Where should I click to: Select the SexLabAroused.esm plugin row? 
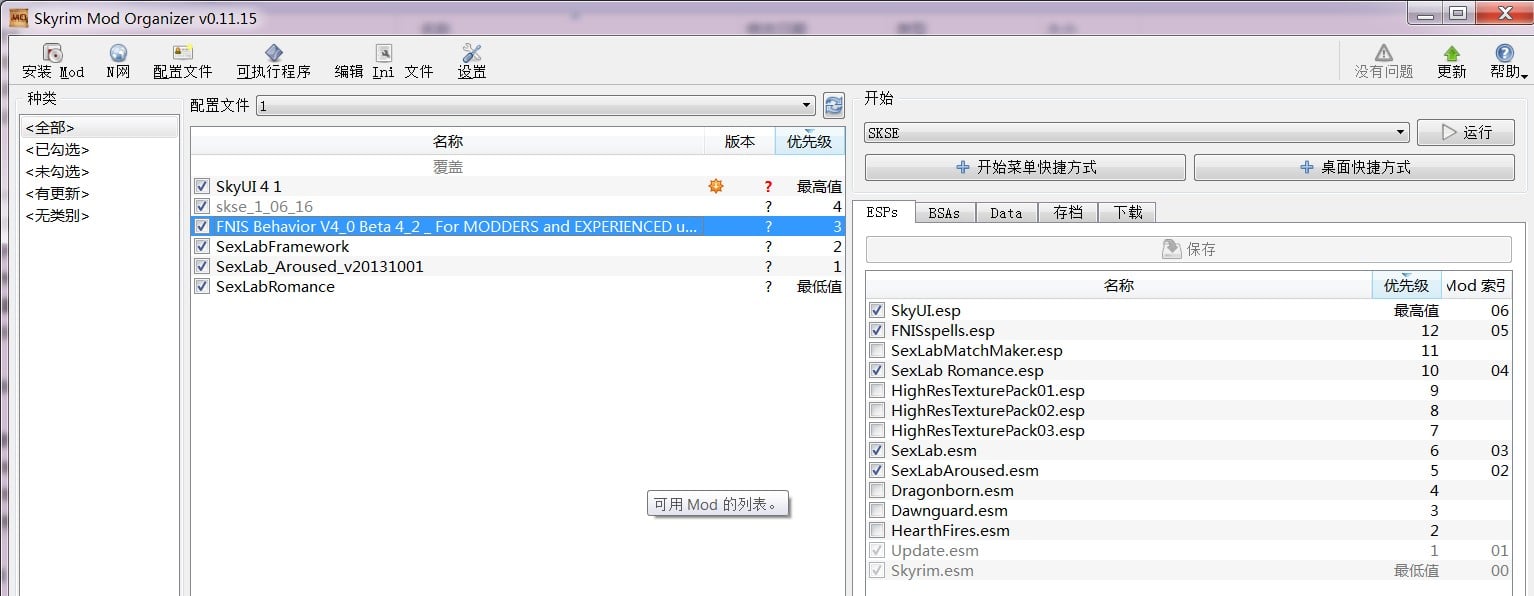tap(1189, 470)
